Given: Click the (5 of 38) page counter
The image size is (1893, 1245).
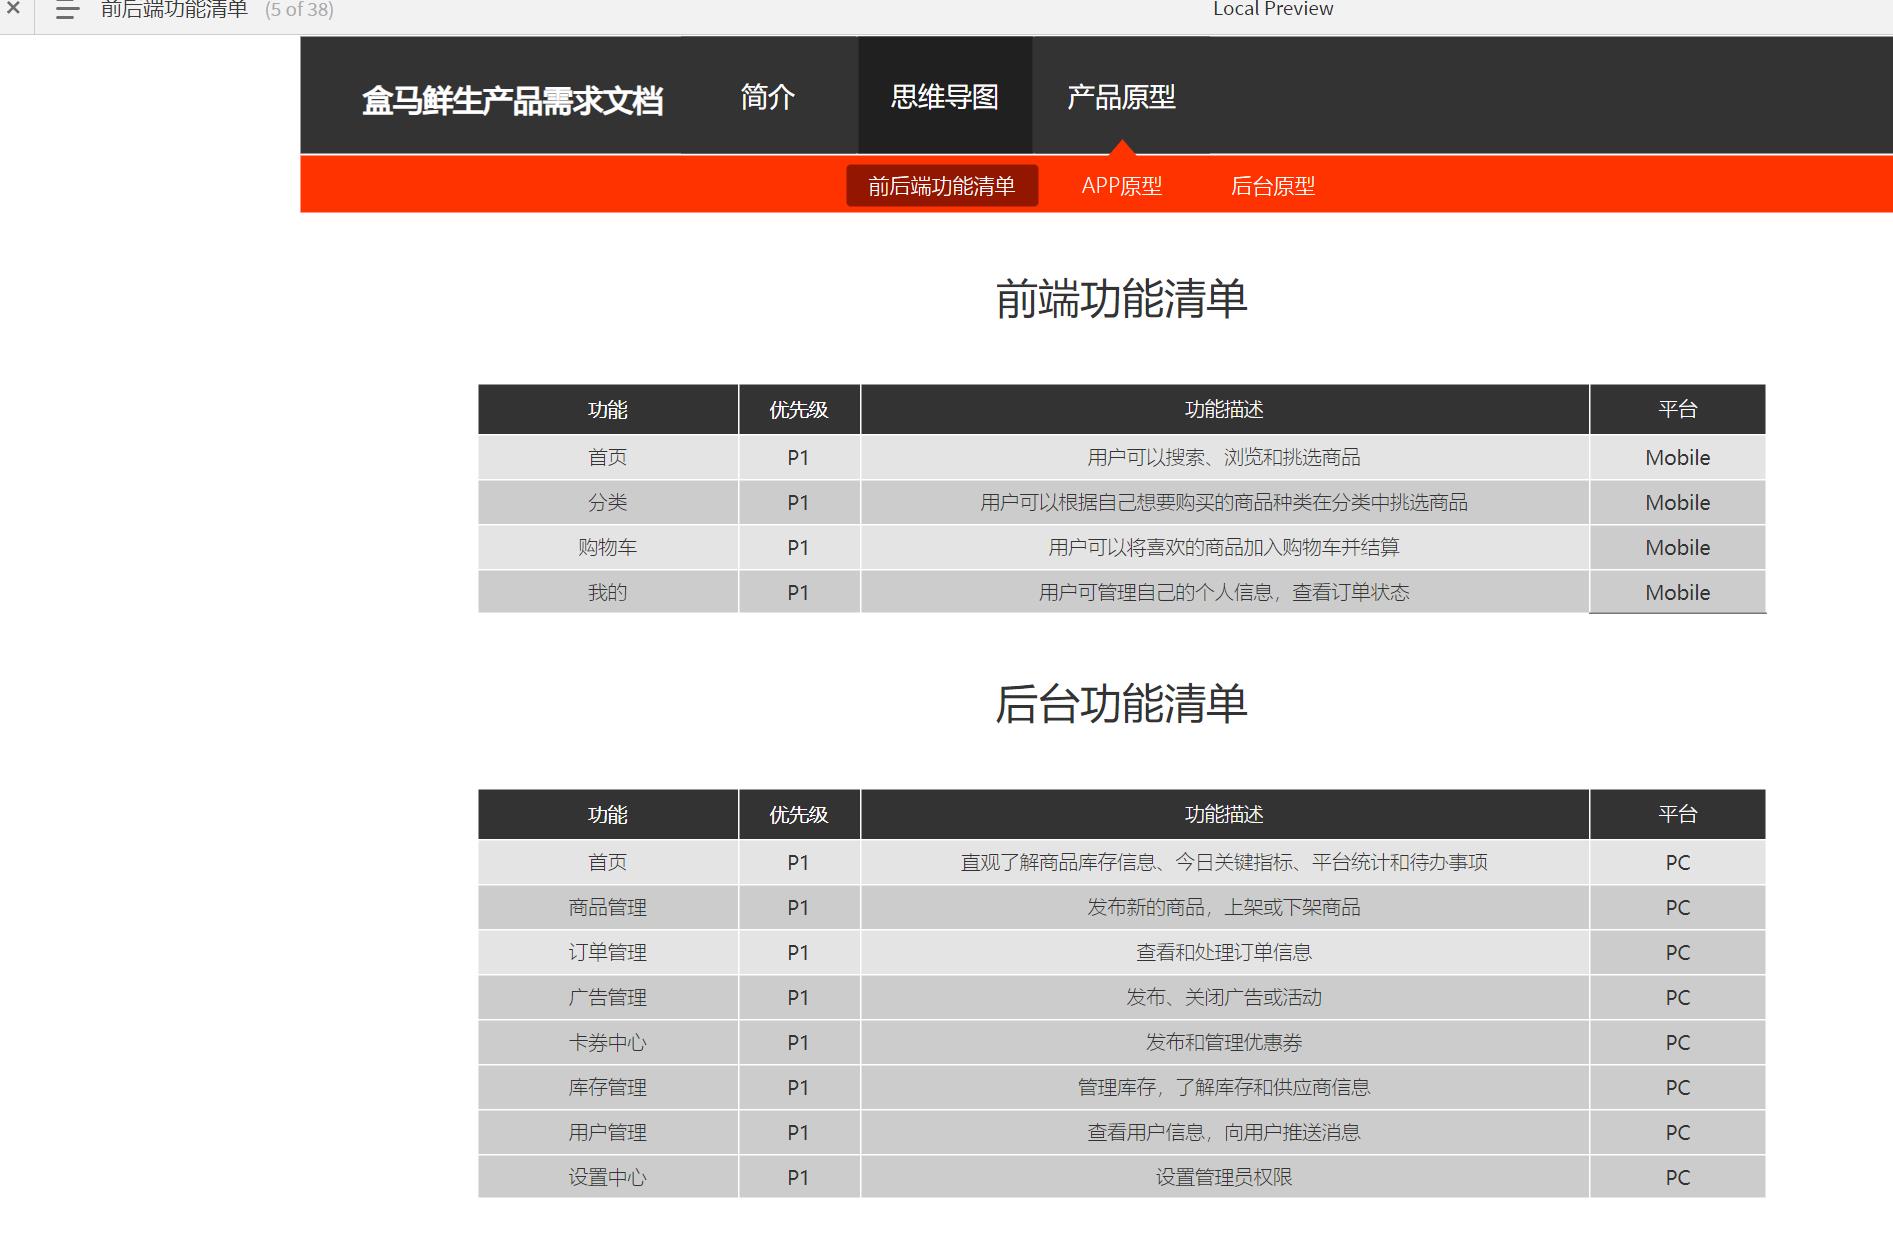Looking at the screenshot, I should tap(299, 10).
